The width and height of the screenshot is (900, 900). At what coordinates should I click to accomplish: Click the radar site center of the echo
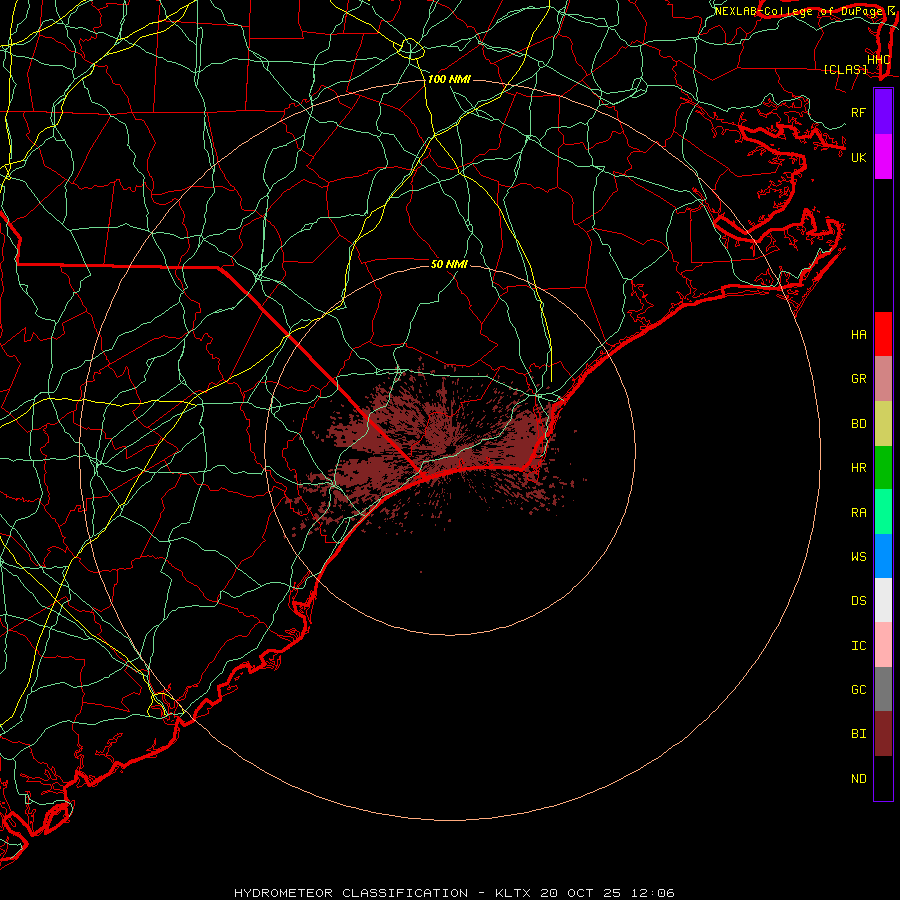[x=450, y=450]
